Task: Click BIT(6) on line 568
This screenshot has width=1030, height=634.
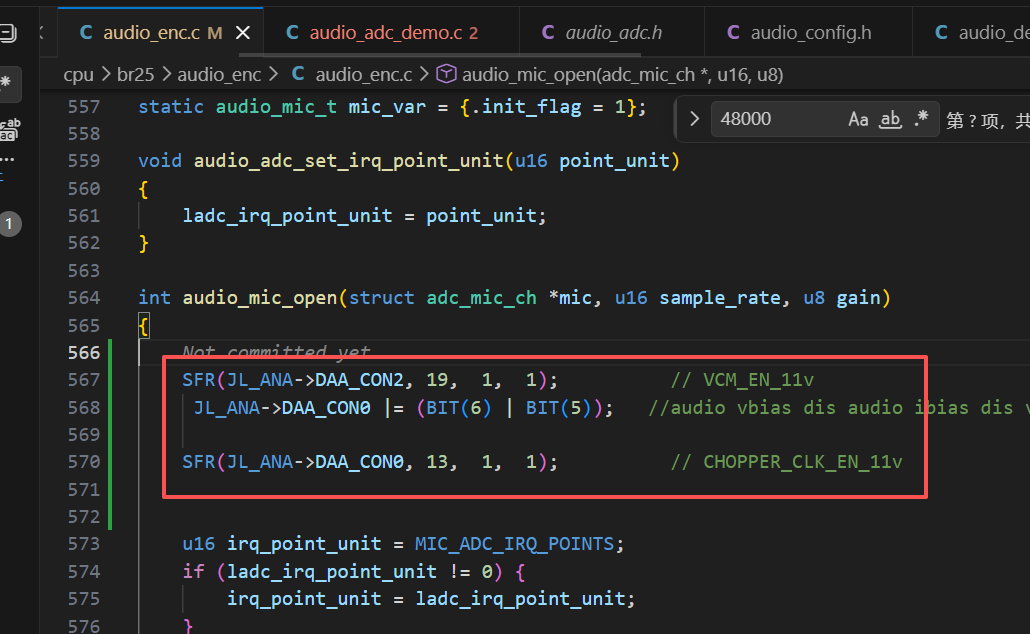Action: [x=459, y=408]
